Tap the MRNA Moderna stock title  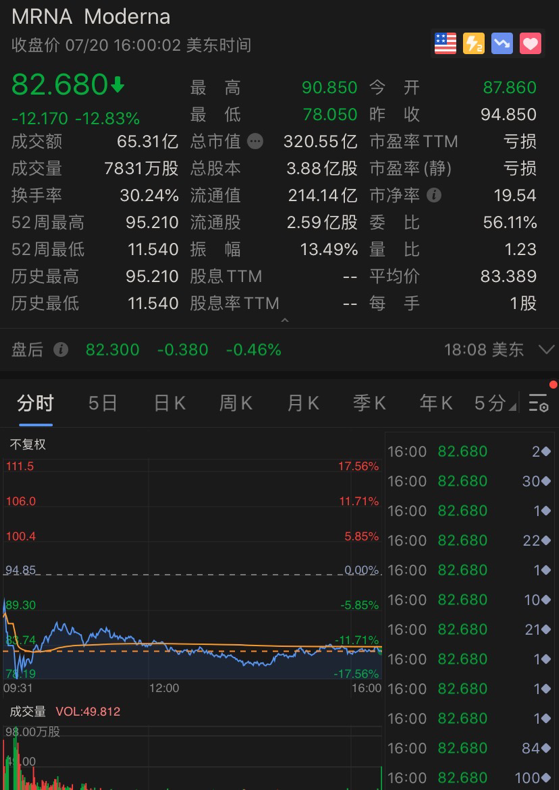[91, 17]
